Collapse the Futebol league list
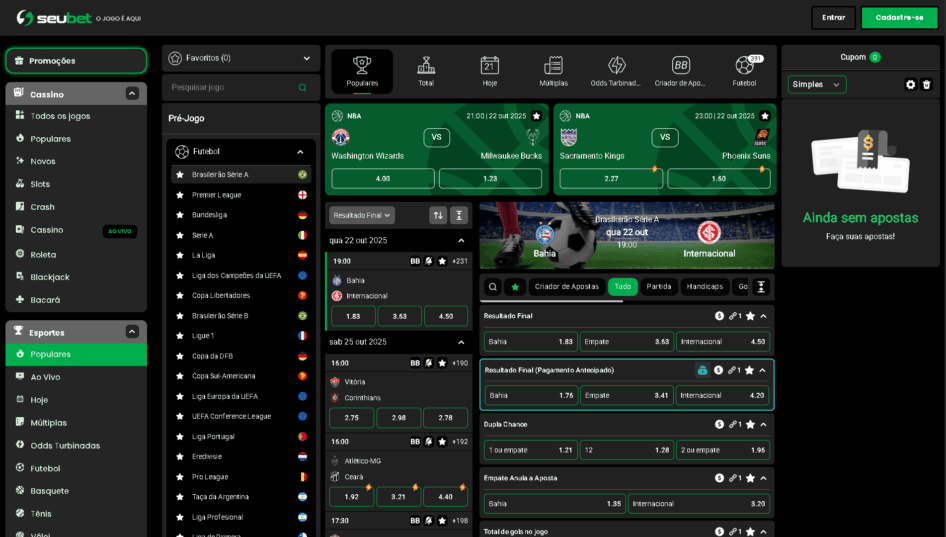Image resolution: width=946 pixels, height=537 pixels. click(x=300, y=152)
